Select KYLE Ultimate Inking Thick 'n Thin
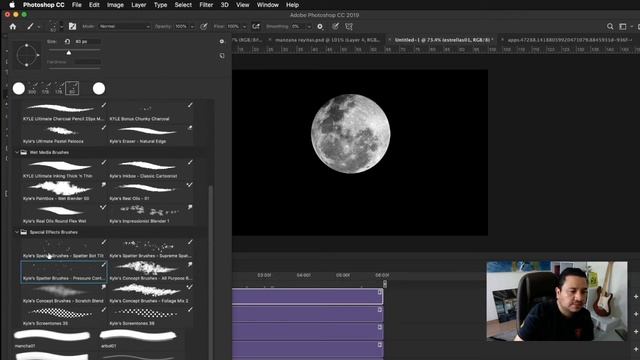Screen dimensions: 640x360 click(64, 169)
